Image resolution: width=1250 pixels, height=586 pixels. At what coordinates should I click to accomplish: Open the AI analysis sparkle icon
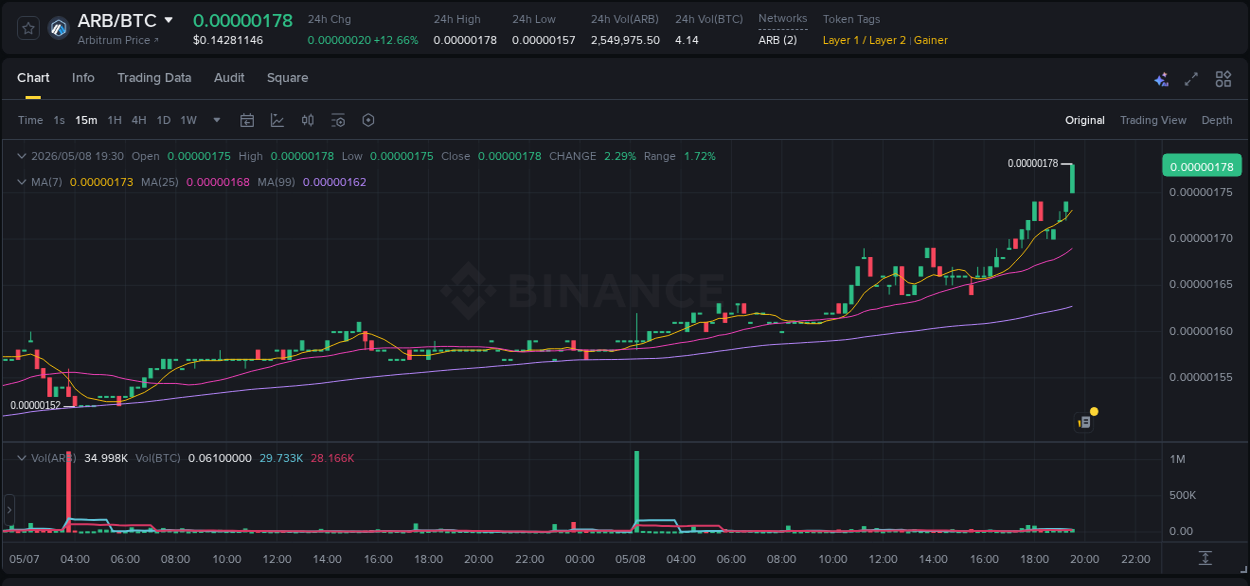tap(1161, 79)
